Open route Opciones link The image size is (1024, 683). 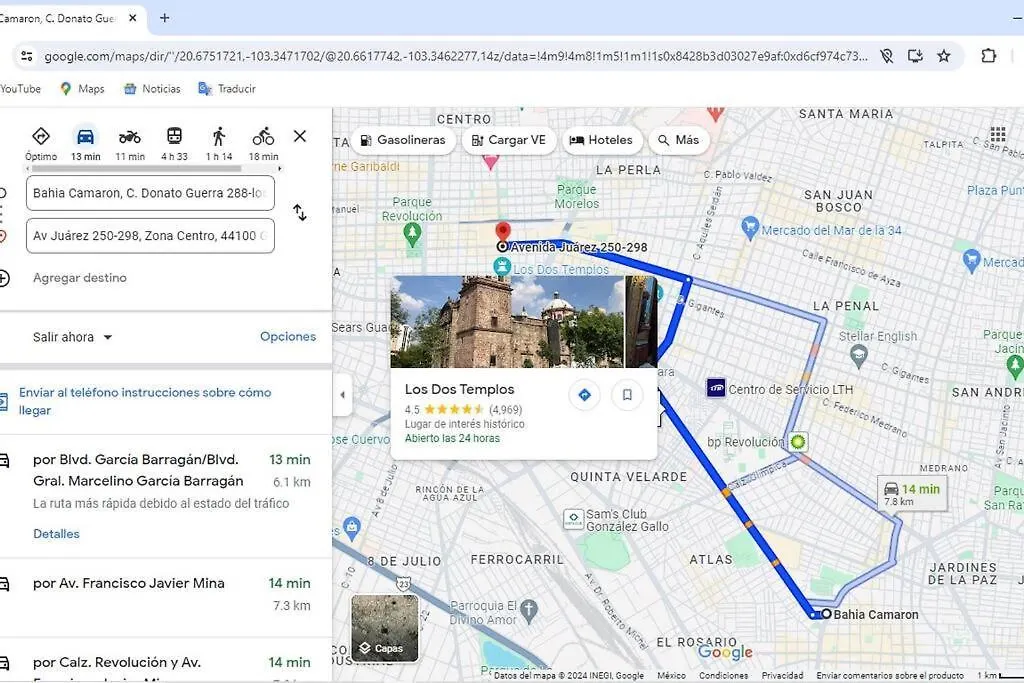288,336
